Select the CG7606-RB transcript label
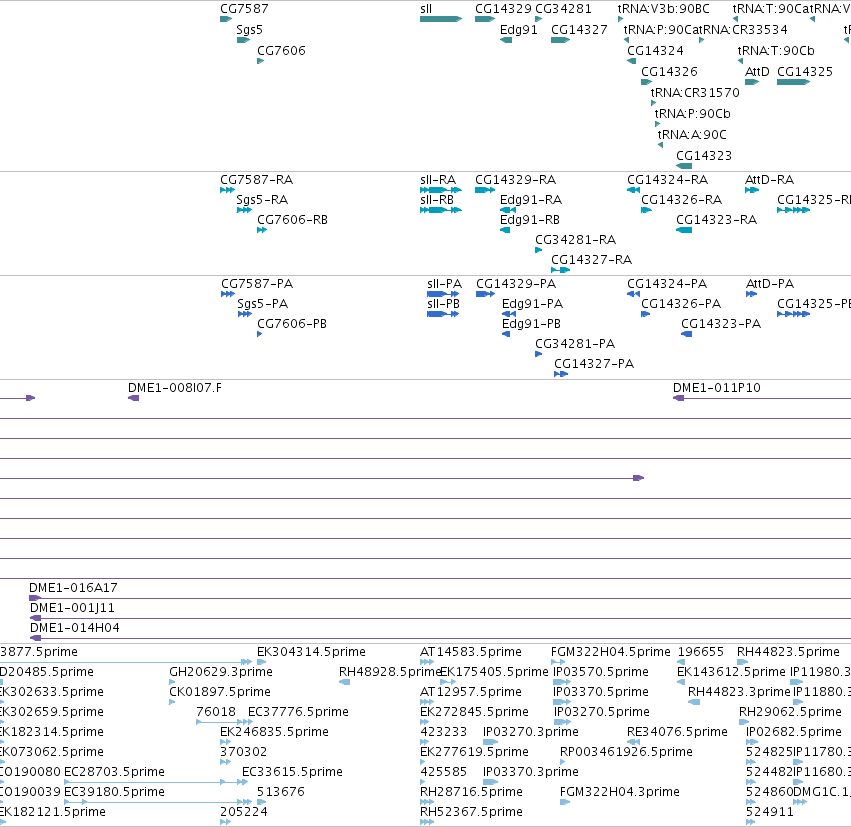 click(x=292, y=220)
